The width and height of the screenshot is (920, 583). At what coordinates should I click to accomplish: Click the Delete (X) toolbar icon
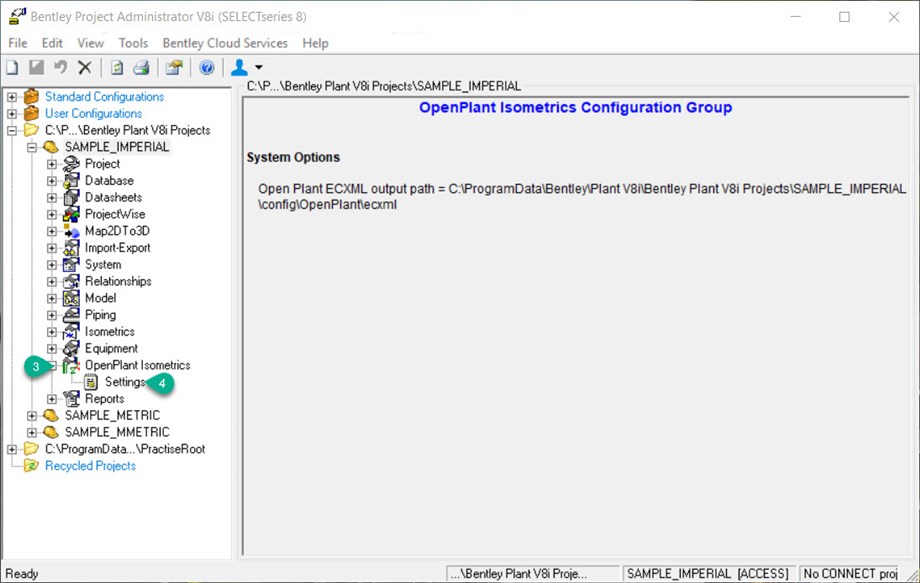[x=84, y=67]
